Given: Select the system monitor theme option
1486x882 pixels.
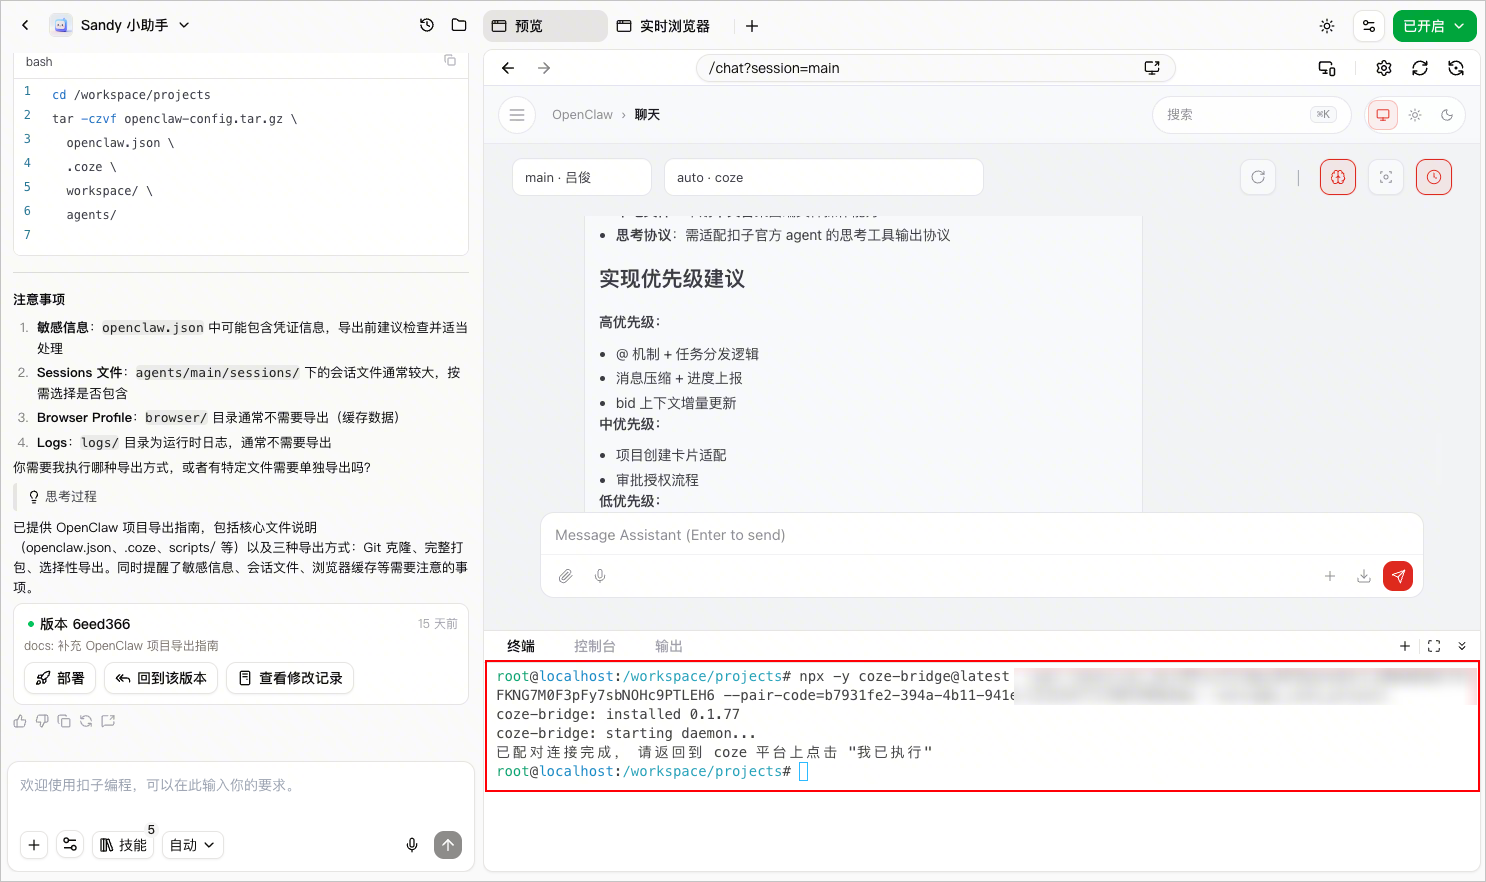Looking at the screenshot, I should [1383, 115].
